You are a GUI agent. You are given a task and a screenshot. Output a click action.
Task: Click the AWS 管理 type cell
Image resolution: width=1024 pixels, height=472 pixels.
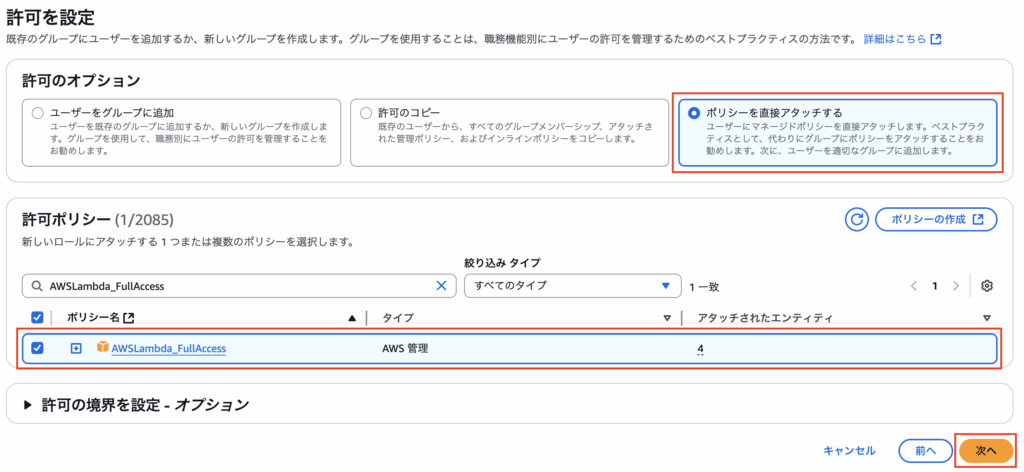tap(405, 349)
